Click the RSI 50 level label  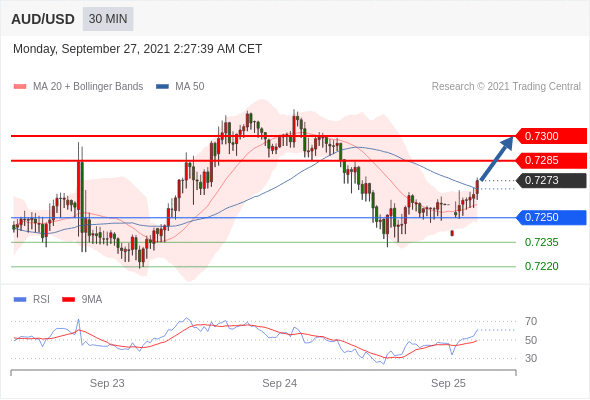pos(531,340)
